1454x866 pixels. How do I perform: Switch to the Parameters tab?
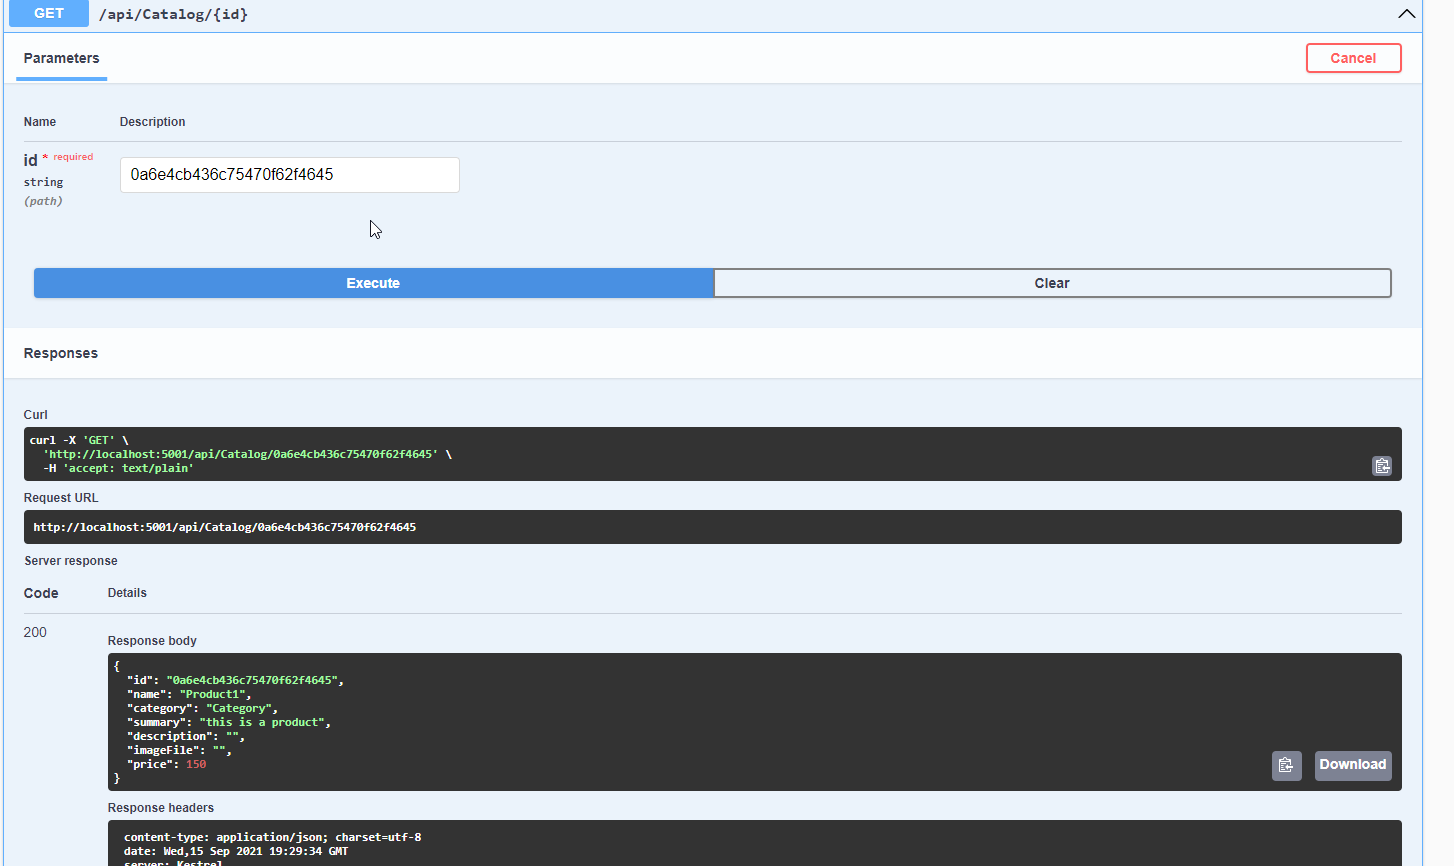(x=61, y=58)
